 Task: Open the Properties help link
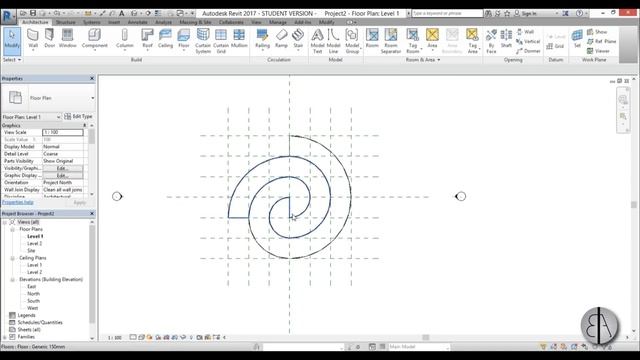coord(18,202)
